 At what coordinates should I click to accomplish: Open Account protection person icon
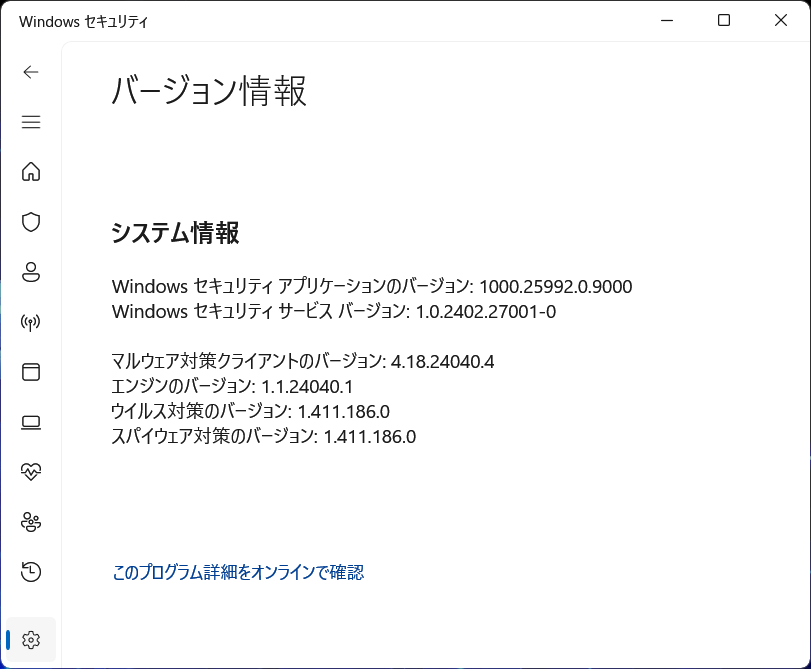[31, 272]
